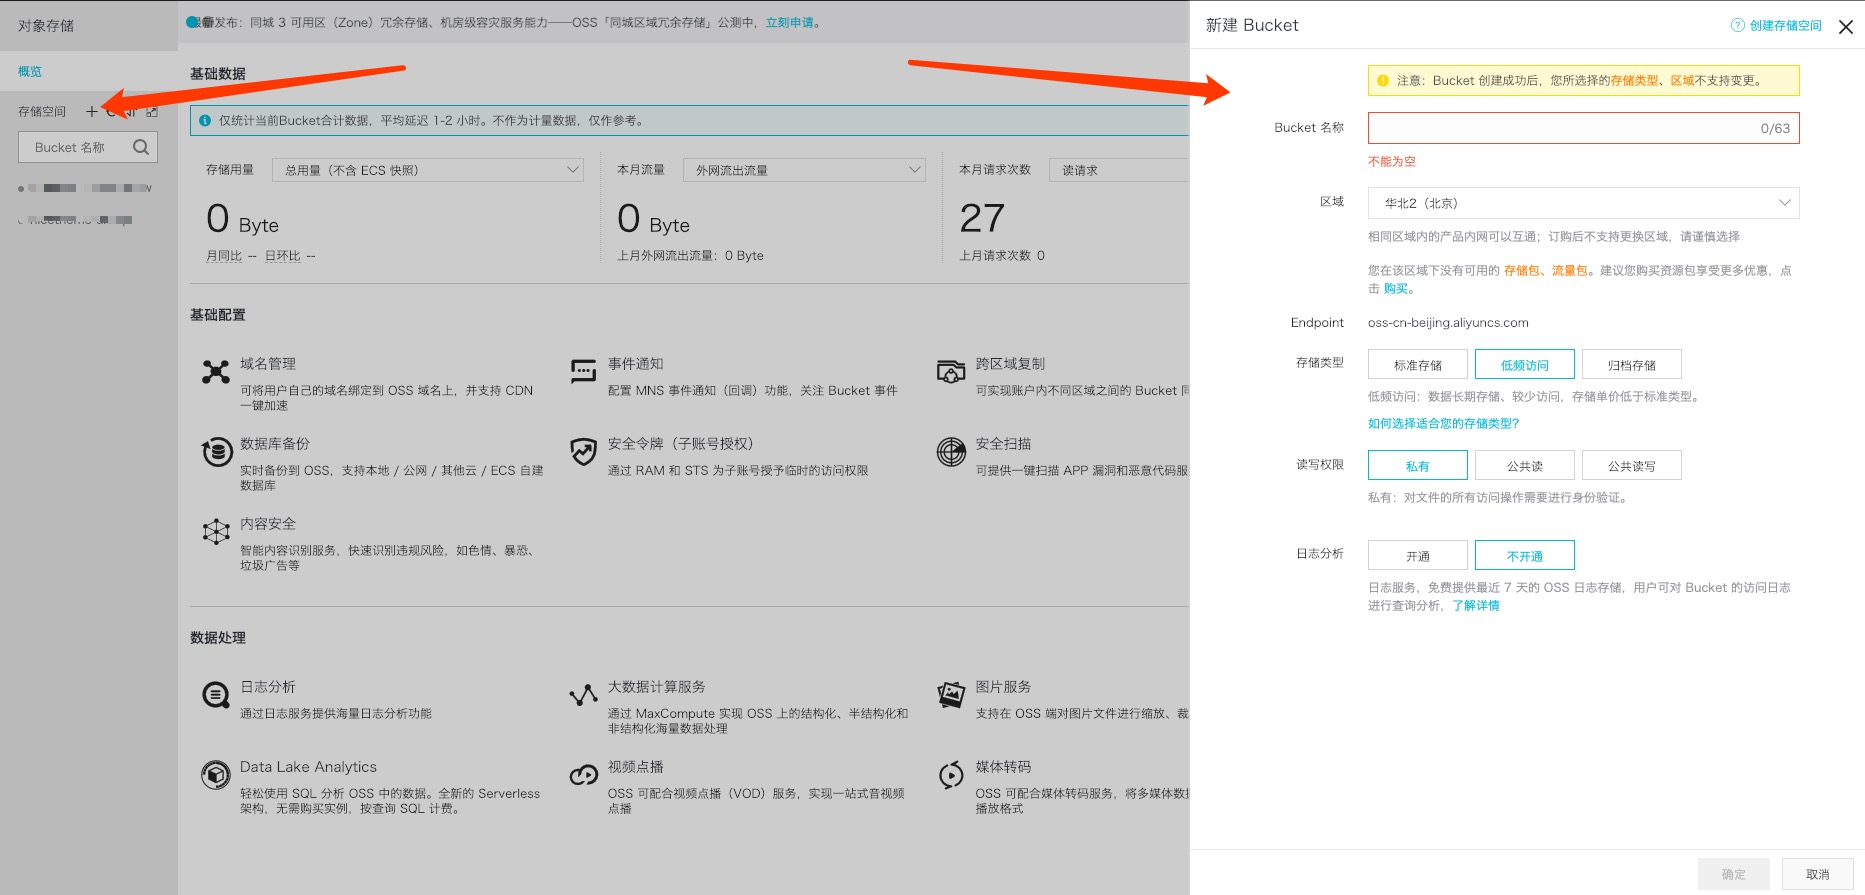The height and width of the screenshot is (895, 1865).
Task: Select 低频访问 storage type
Action: click(1524, 364)
